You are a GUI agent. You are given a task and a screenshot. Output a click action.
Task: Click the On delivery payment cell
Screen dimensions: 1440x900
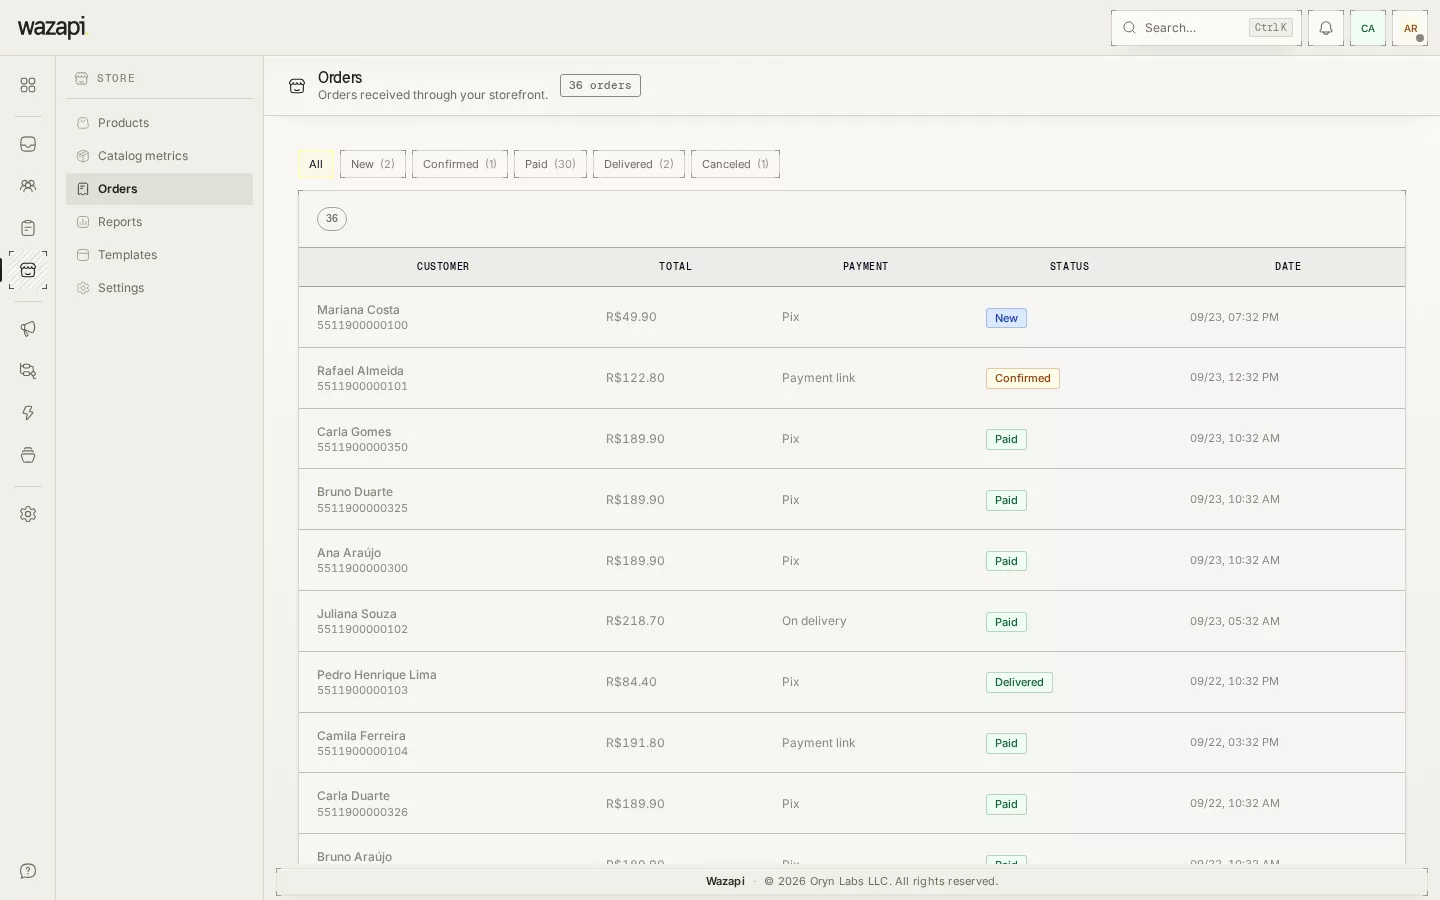814,621
